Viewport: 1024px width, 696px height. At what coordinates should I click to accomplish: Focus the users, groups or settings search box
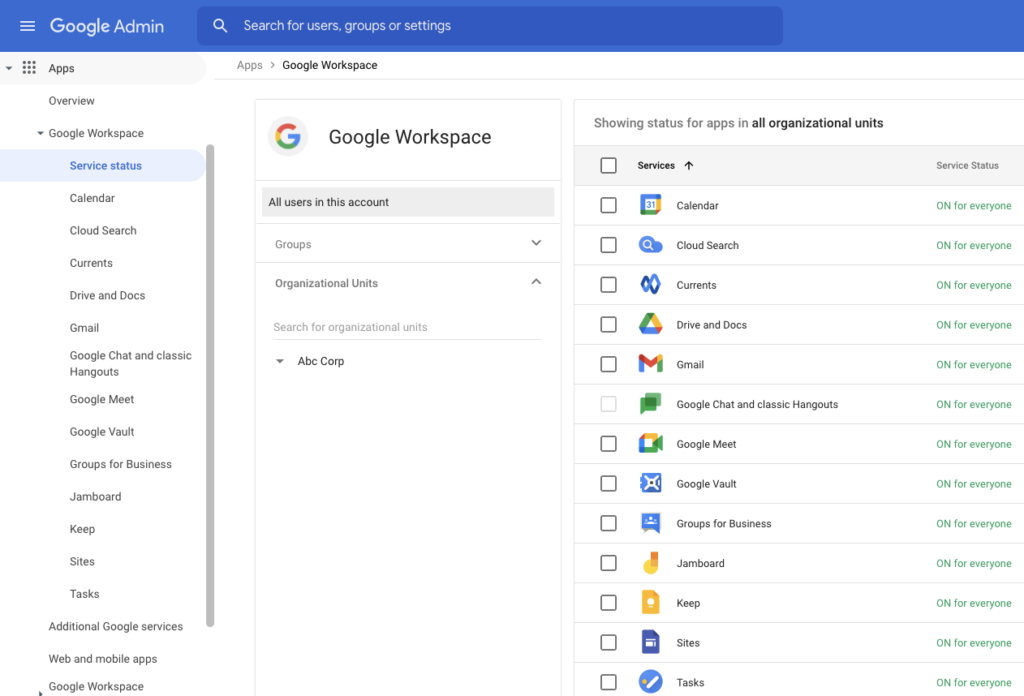pyautogui.click(x=490, y=26)
